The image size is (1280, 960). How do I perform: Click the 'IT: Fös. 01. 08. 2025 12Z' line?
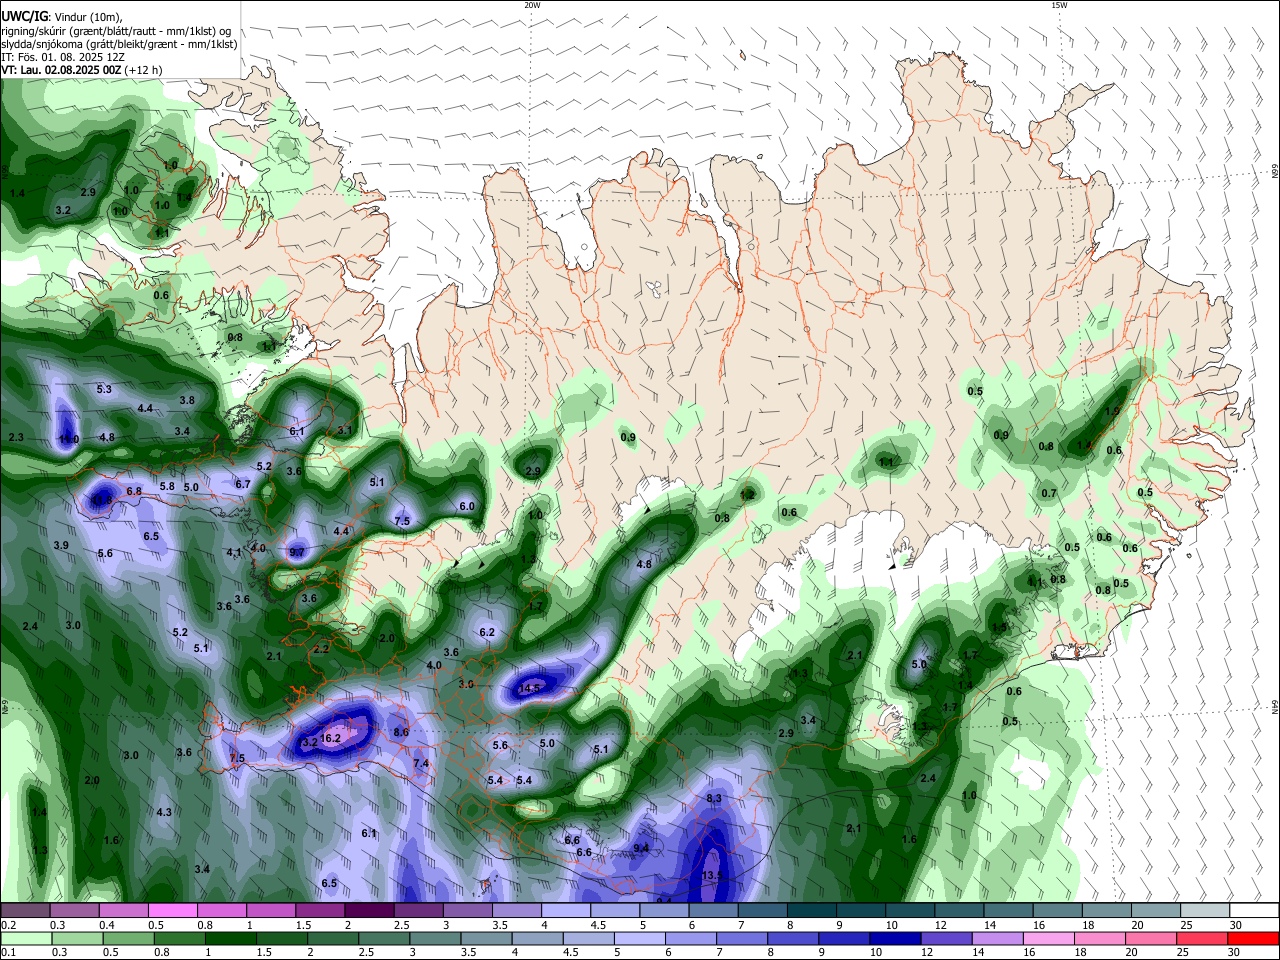(62, 57)
